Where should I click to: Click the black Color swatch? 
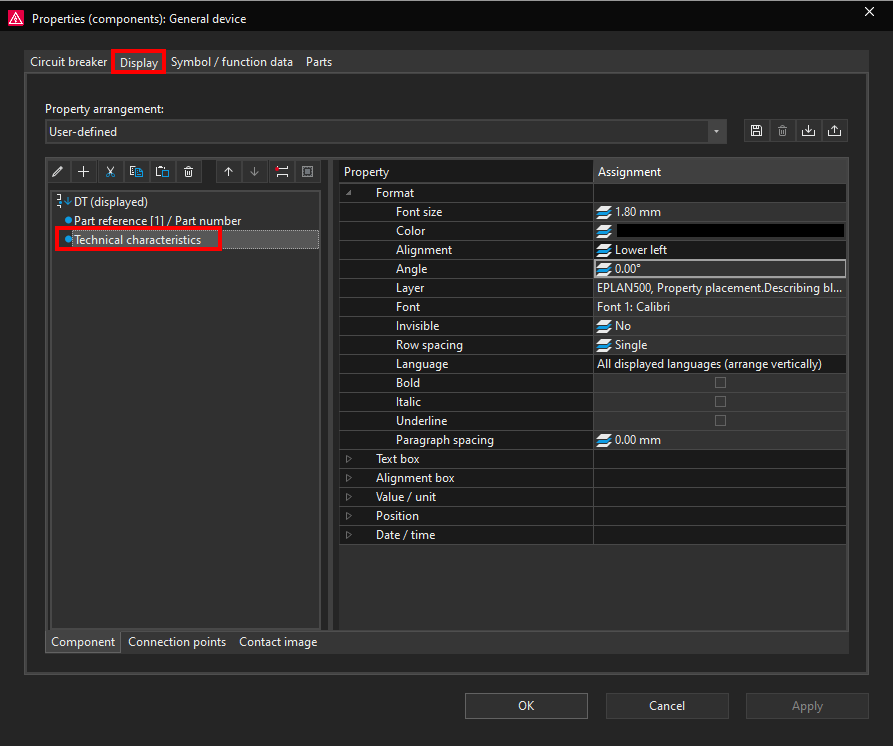tap(730, 231)
